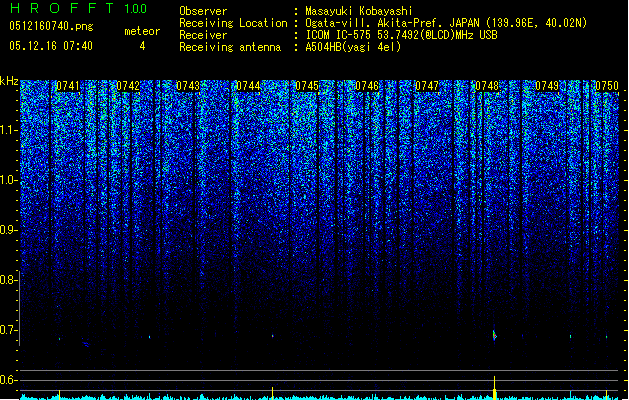The height and width of the screenshot is (400, 629).
Task: Click the 0.8 frequency axis label
Action: coord(8,280)
